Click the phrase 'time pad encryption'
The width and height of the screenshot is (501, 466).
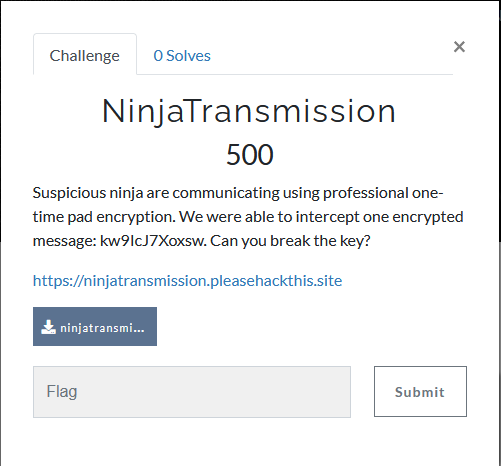point(104,217)
